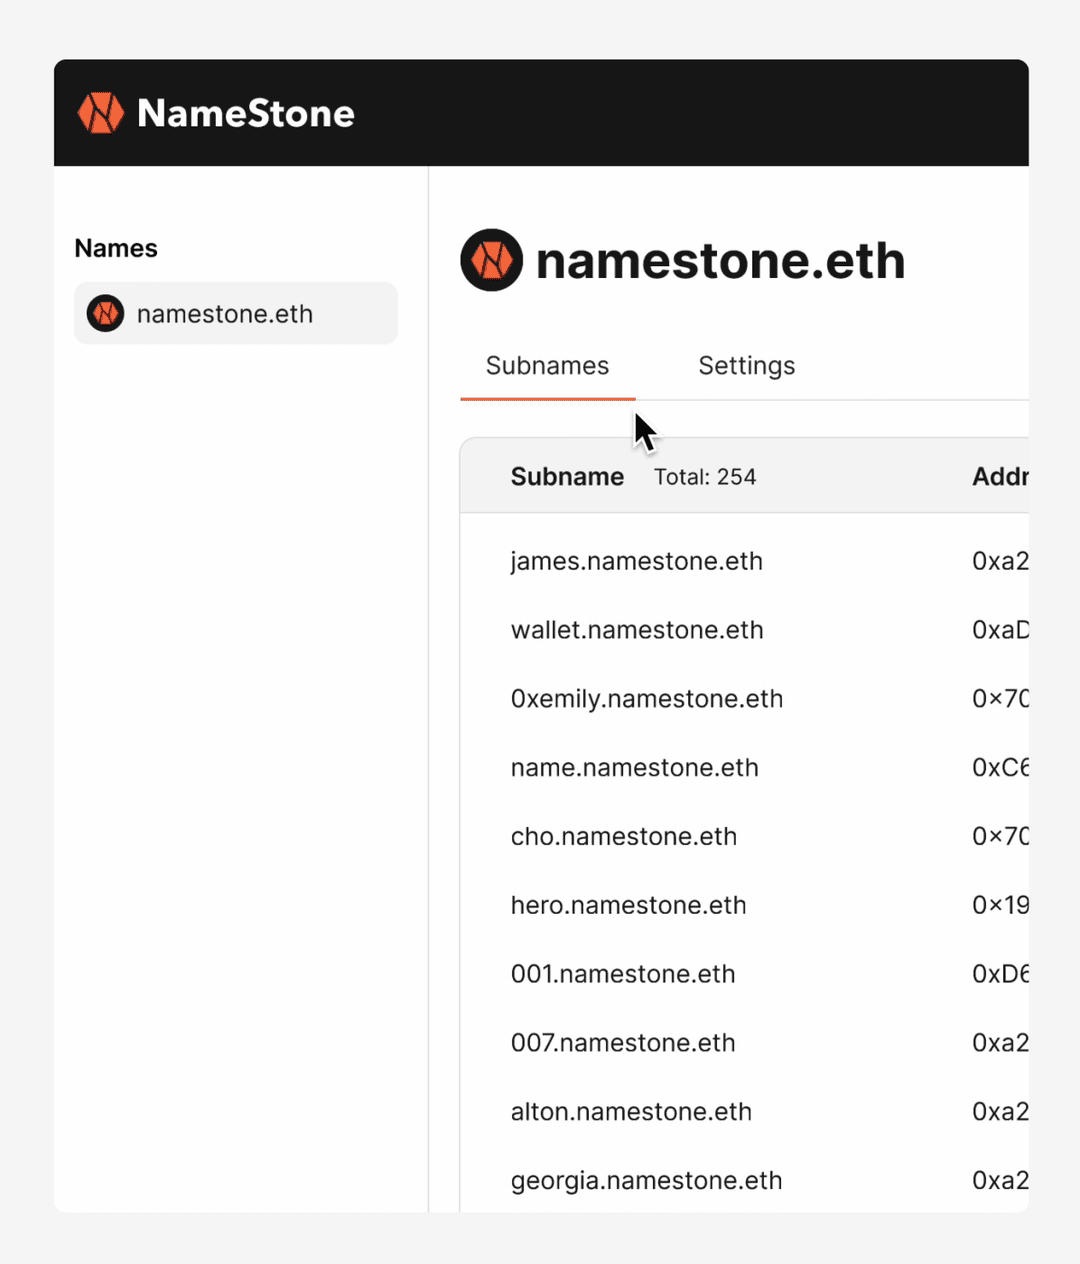Click the address starting with 0xD6 for 001

coord(999,973)
